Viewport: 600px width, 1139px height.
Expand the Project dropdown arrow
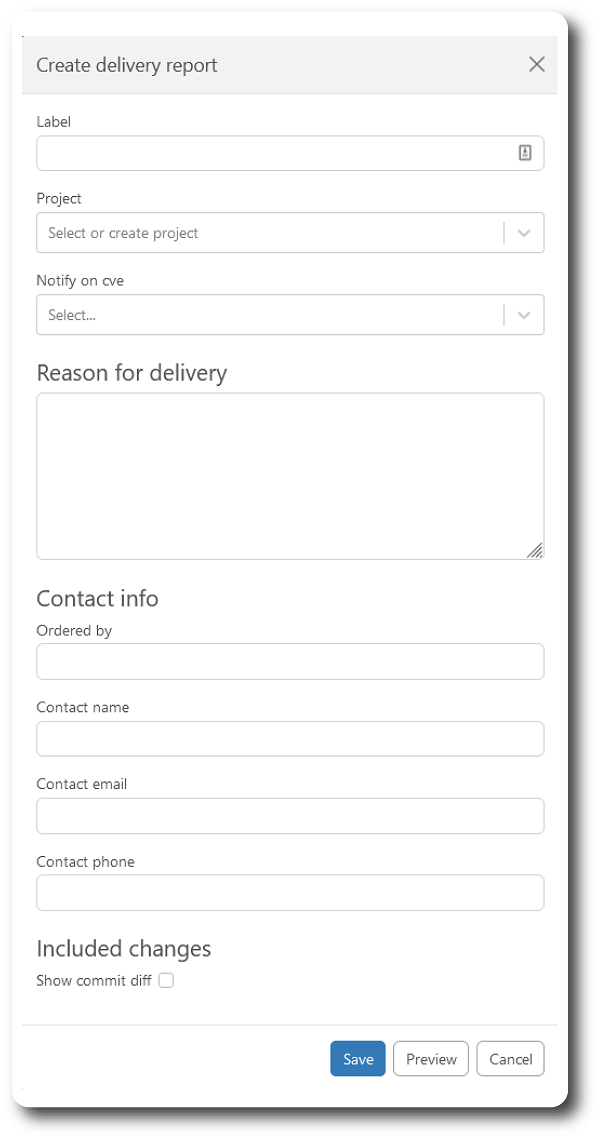[524, 233]
